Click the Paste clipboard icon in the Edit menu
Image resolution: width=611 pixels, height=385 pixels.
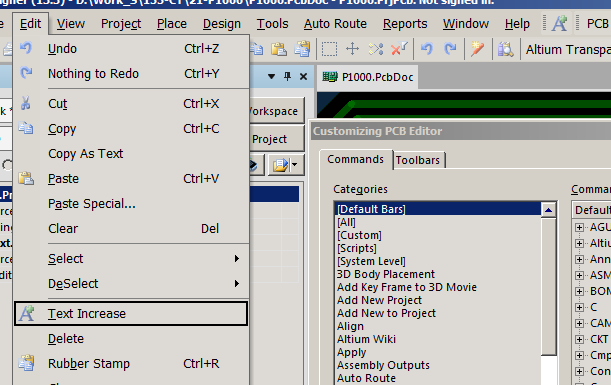pos(26,178)
